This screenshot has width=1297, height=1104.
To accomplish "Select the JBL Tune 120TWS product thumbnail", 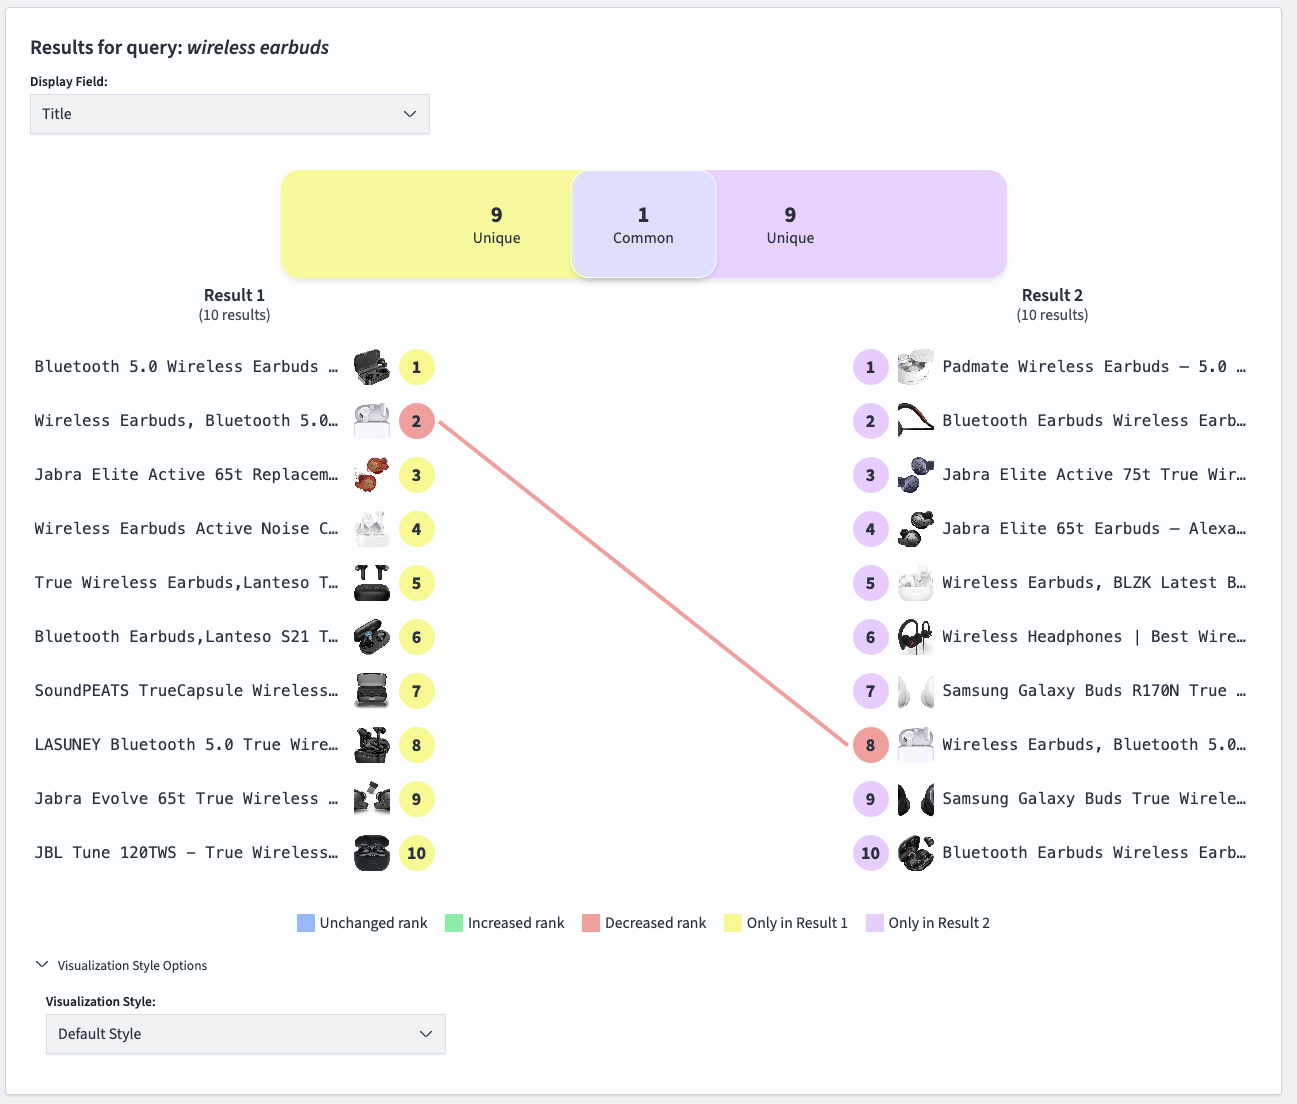I will (x=372, y=853).
